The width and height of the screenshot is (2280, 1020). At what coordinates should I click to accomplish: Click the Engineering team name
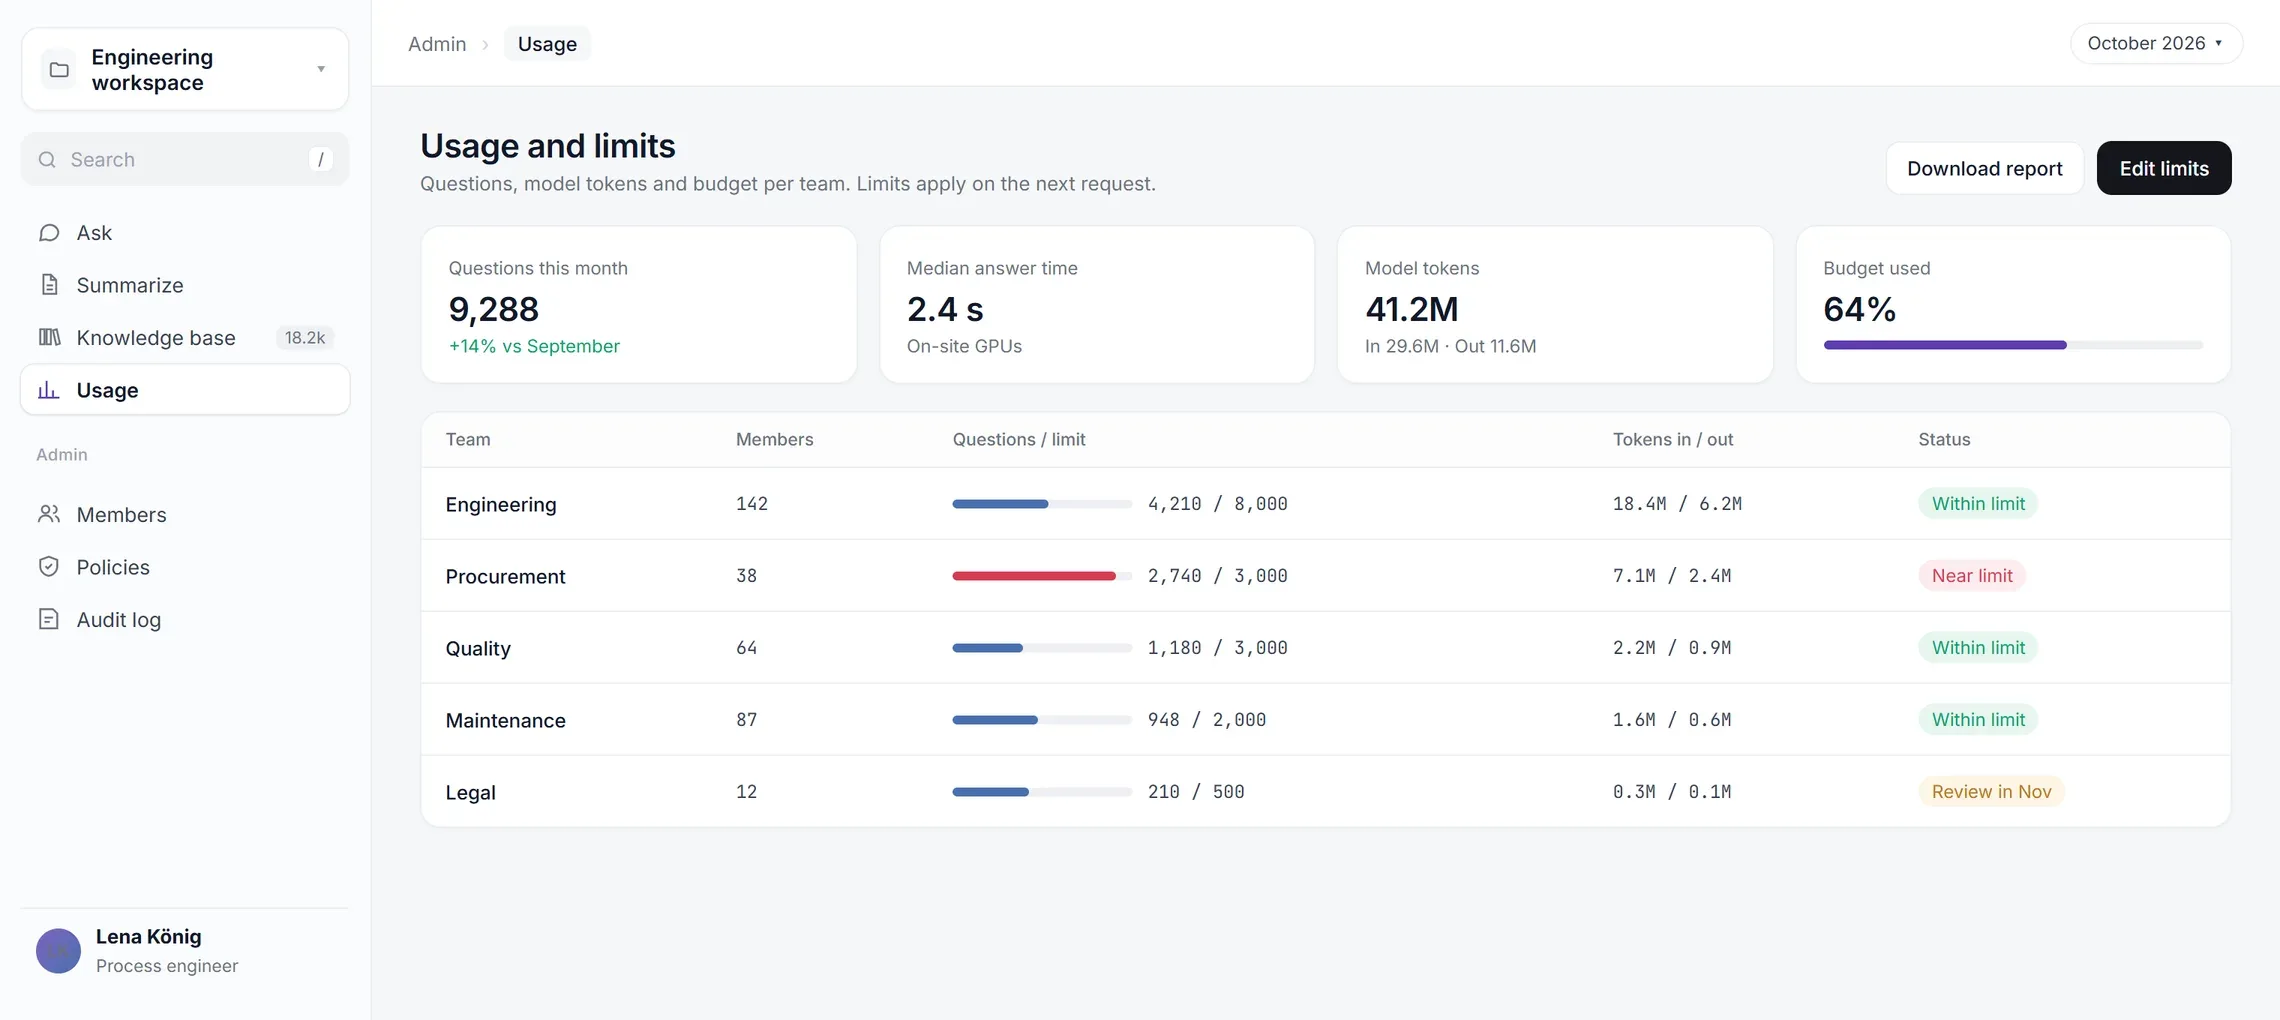tap(501, 504)
